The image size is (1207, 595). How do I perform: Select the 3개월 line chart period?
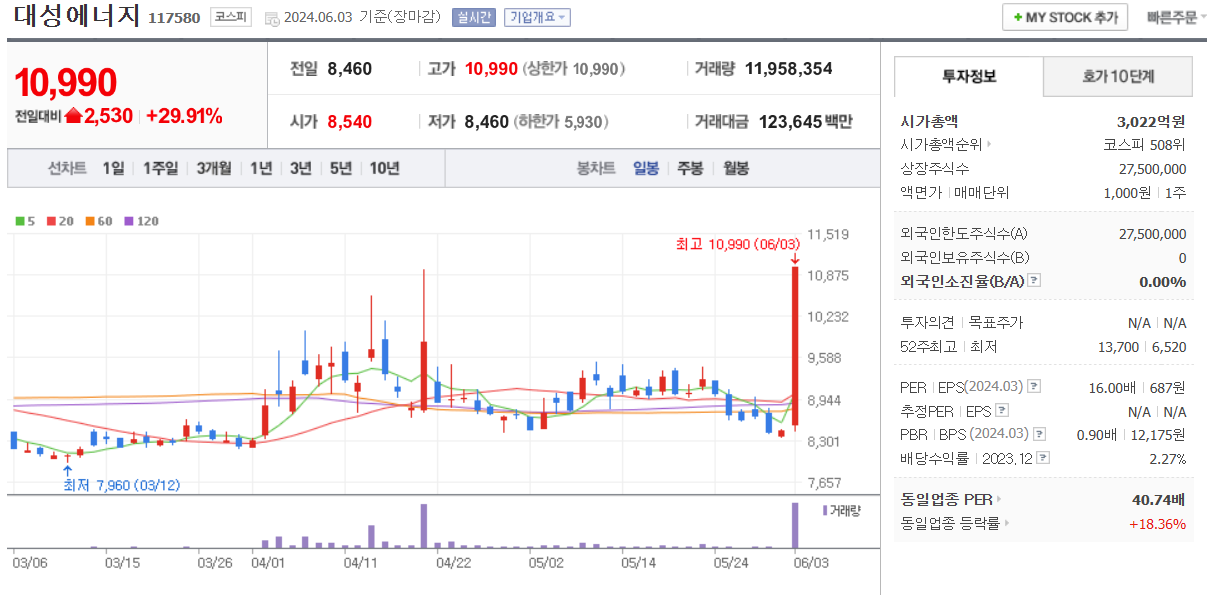tap(214, 168)
